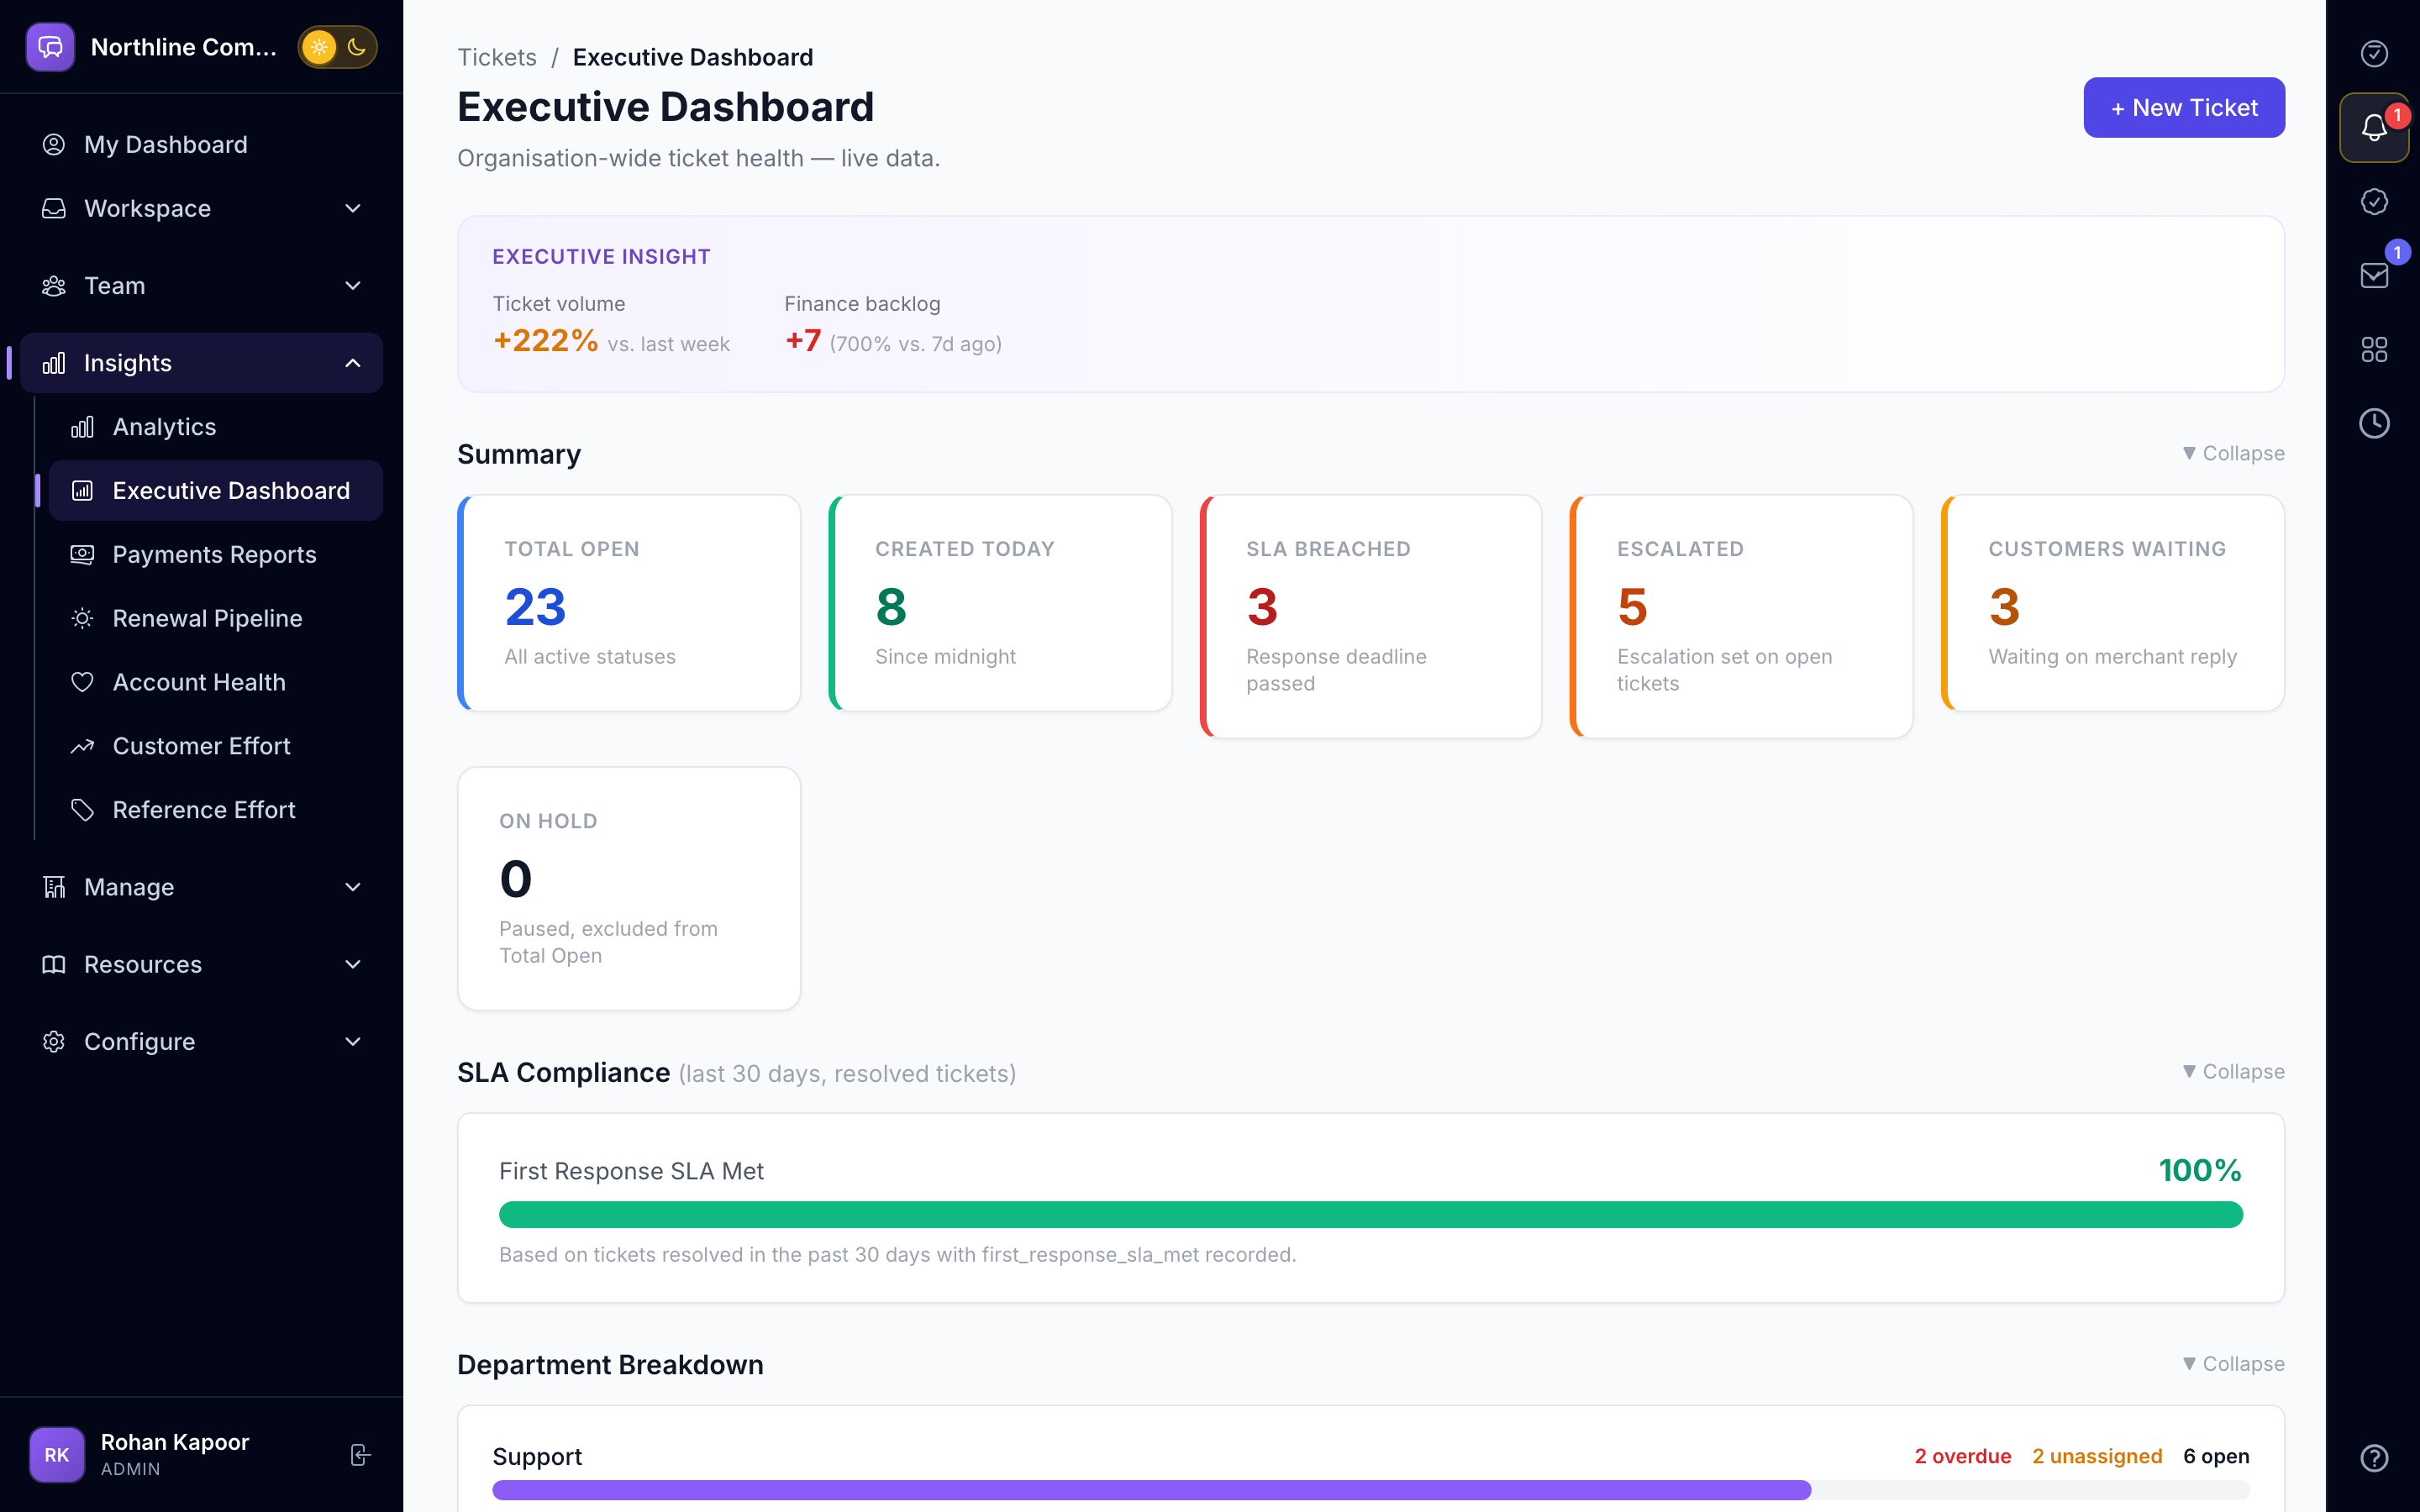Open the mail inbox icon
Image resolution: width=2420 pixels, height=1512 pixels.
(x=2374, y=275)
